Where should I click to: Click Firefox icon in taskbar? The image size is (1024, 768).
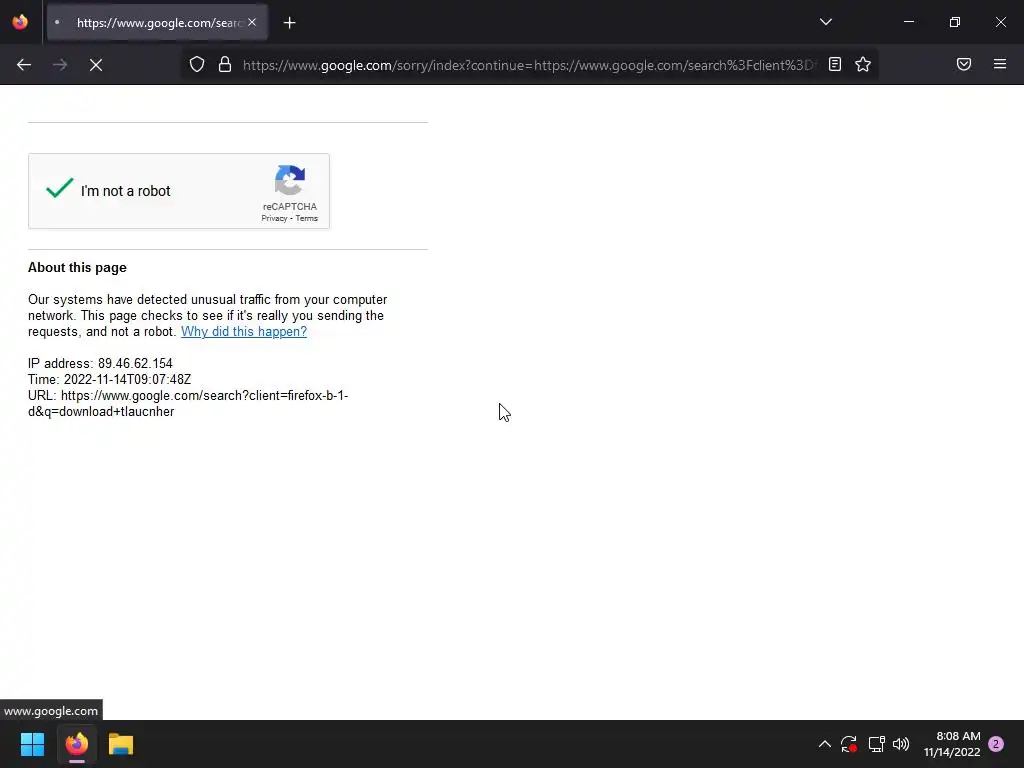coord(76,744)
